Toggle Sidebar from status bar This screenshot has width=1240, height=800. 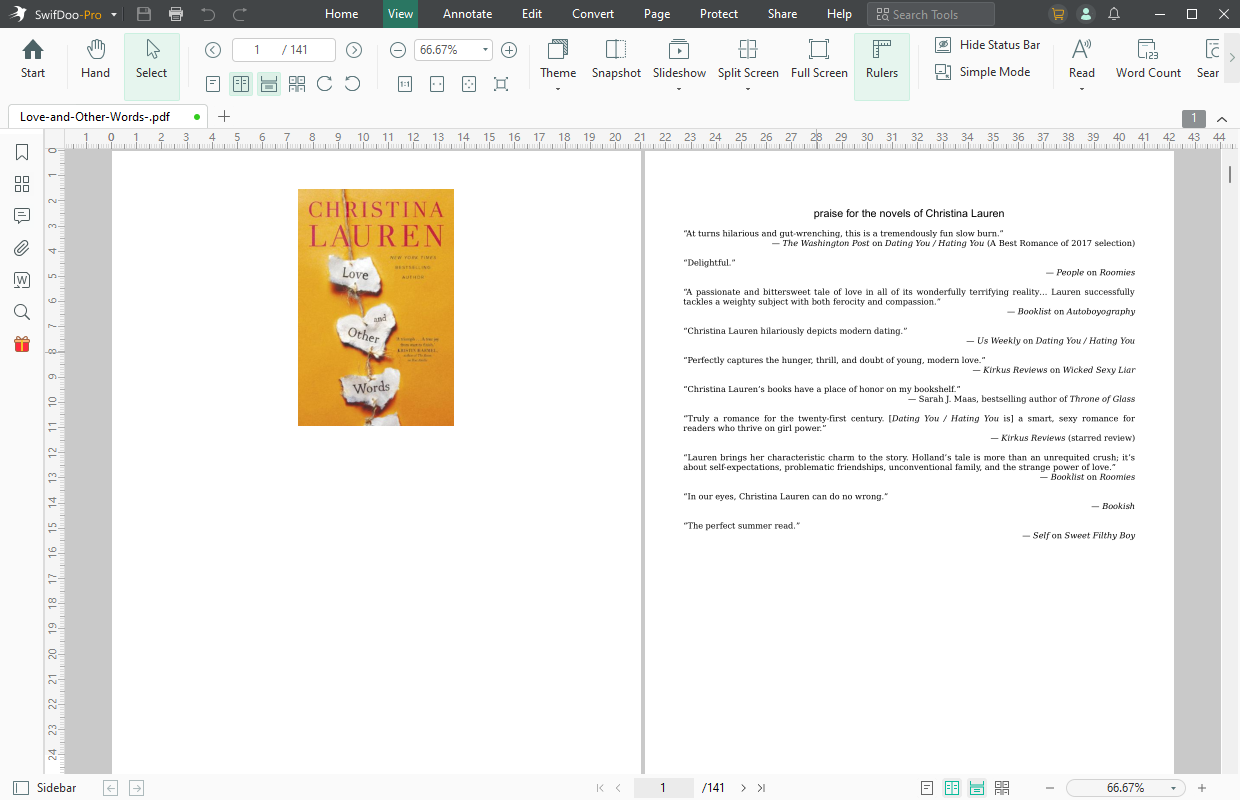coord(45,788)
